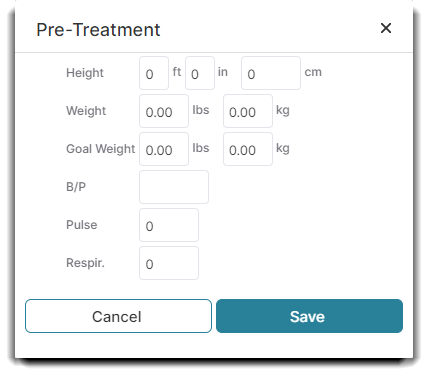Focus the Weight kg input box
428x388 pixels.
click(x=248, y=111)
